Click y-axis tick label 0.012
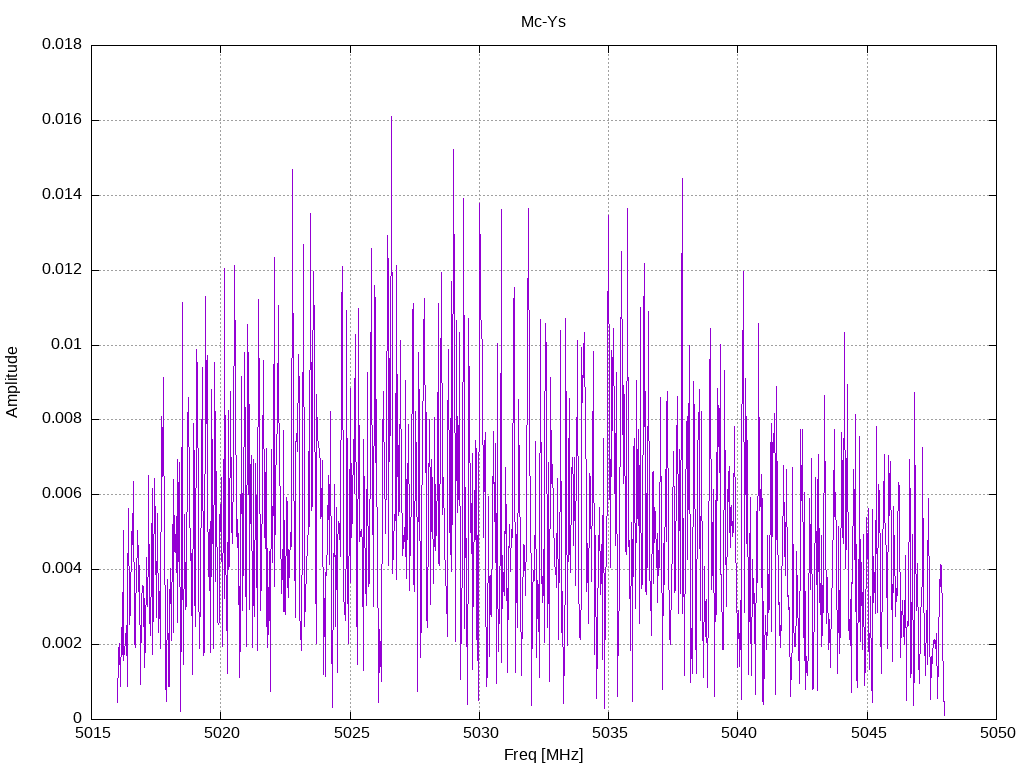Viewport: 1024px width, 768px height. [62, 269]
